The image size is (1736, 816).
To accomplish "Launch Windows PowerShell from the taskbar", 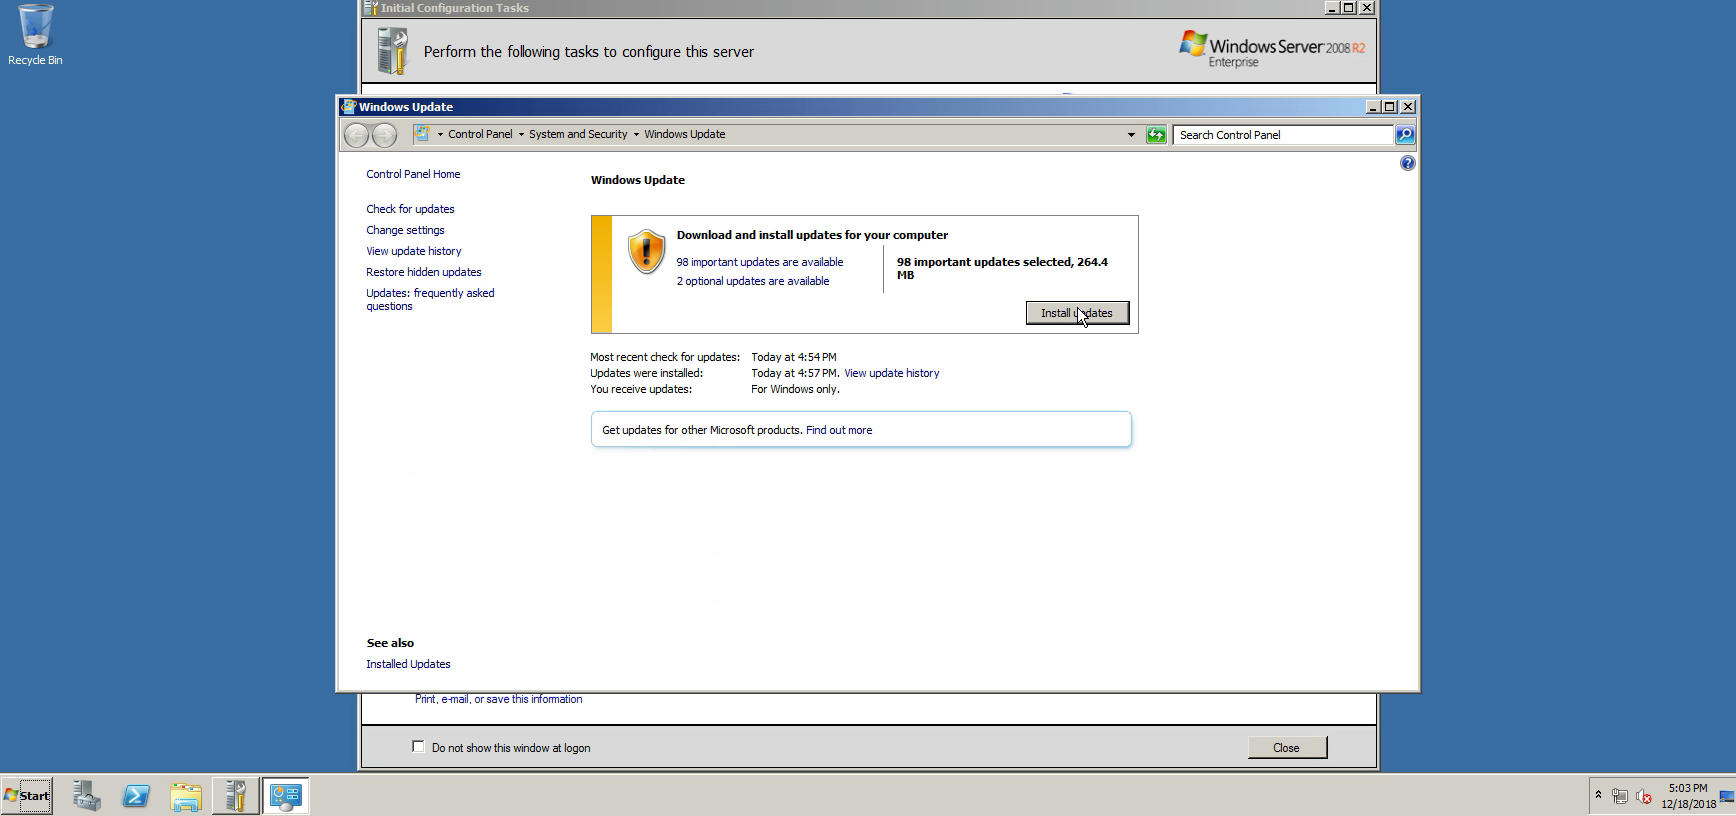I will tap(136, 796).
